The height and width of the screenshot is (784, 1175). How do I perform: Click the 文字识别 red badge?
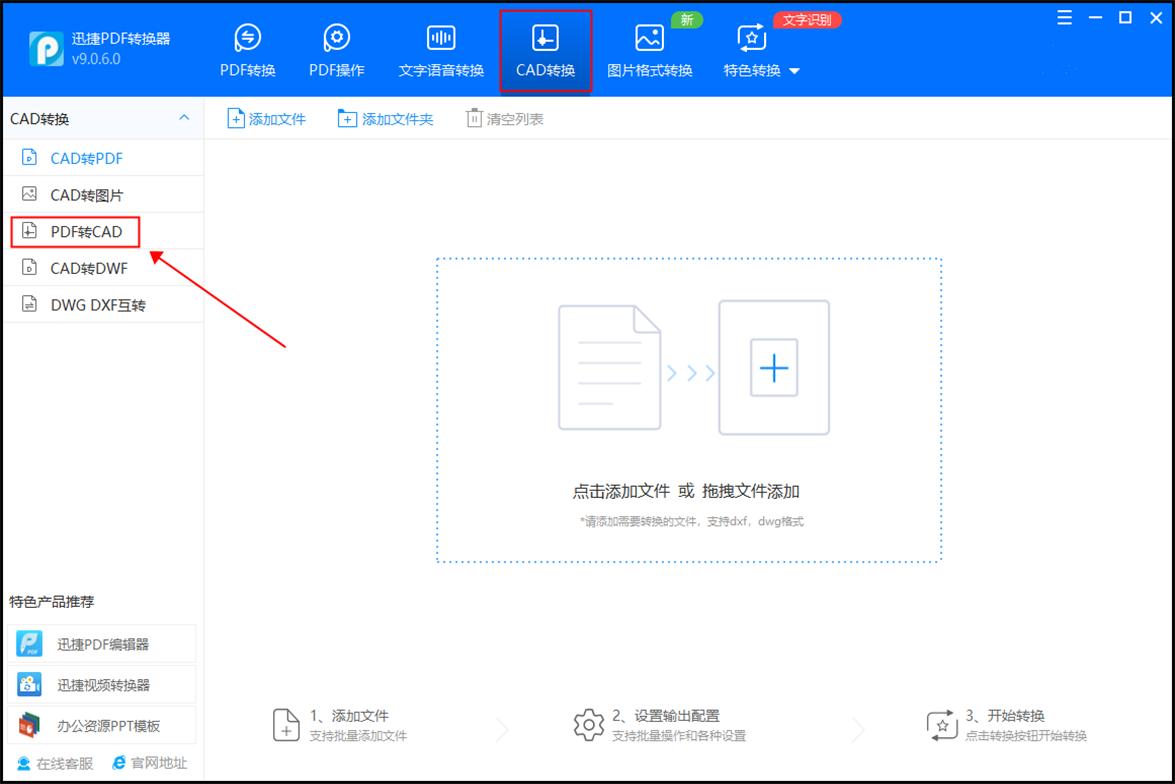pyautogui.click(x=806, y=19)
